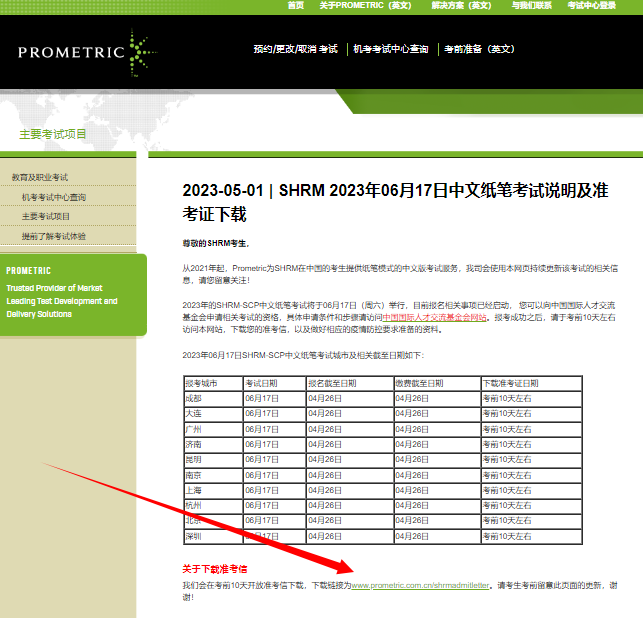
Task: Click the Prometric logo
Action: 87,52
